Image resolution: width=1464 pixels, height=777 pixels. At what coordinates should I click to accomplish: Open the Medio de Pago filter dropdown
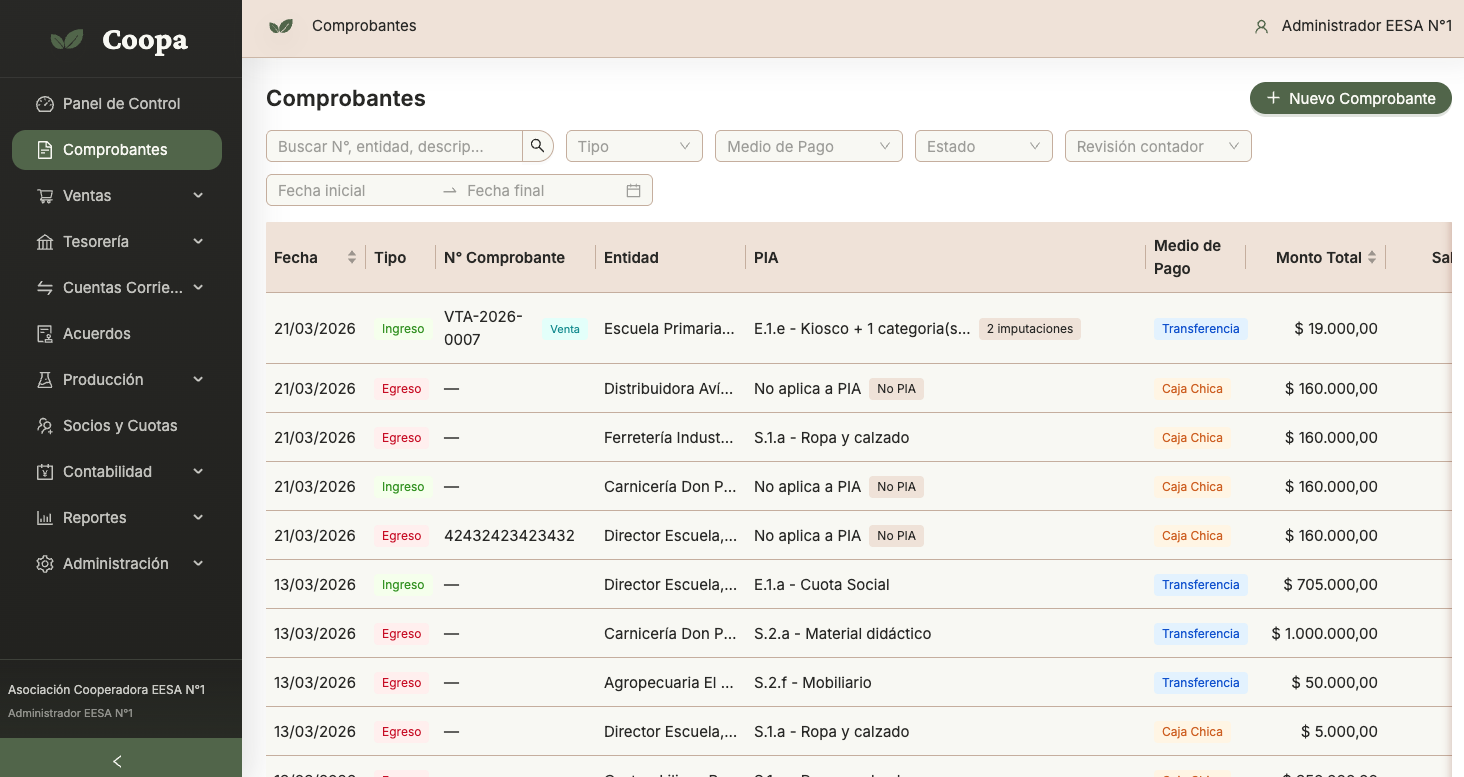coord(809,146)
